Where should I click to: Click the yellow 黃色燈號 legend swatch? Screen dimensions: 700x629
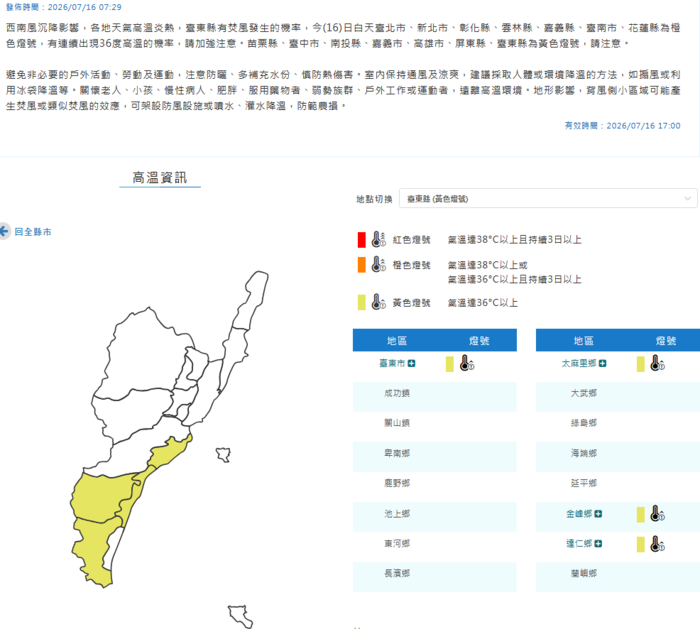click(362, 302)
